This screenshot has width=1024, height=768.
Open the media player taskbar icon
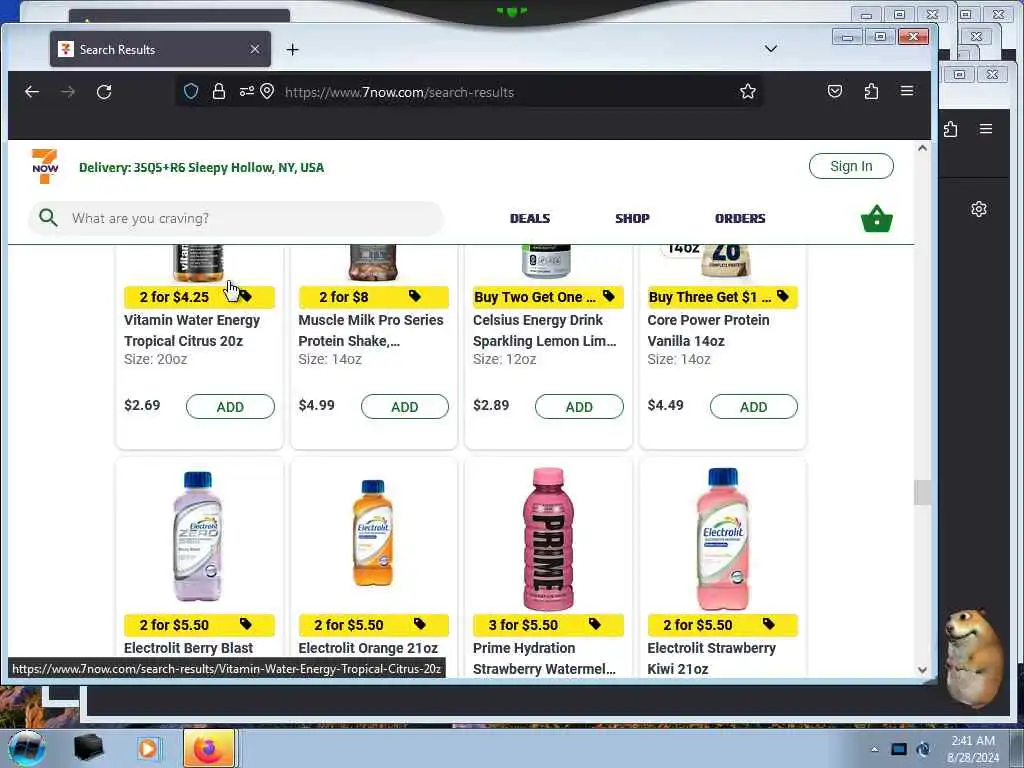click(148, 748)
